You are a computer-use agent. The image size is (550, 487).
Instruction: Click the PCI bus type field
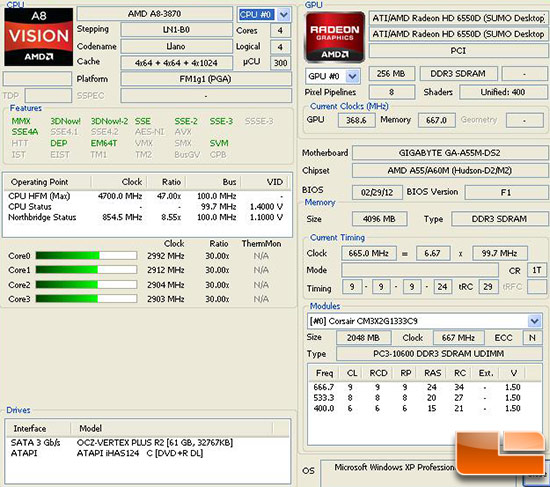[x=458, y=51]
